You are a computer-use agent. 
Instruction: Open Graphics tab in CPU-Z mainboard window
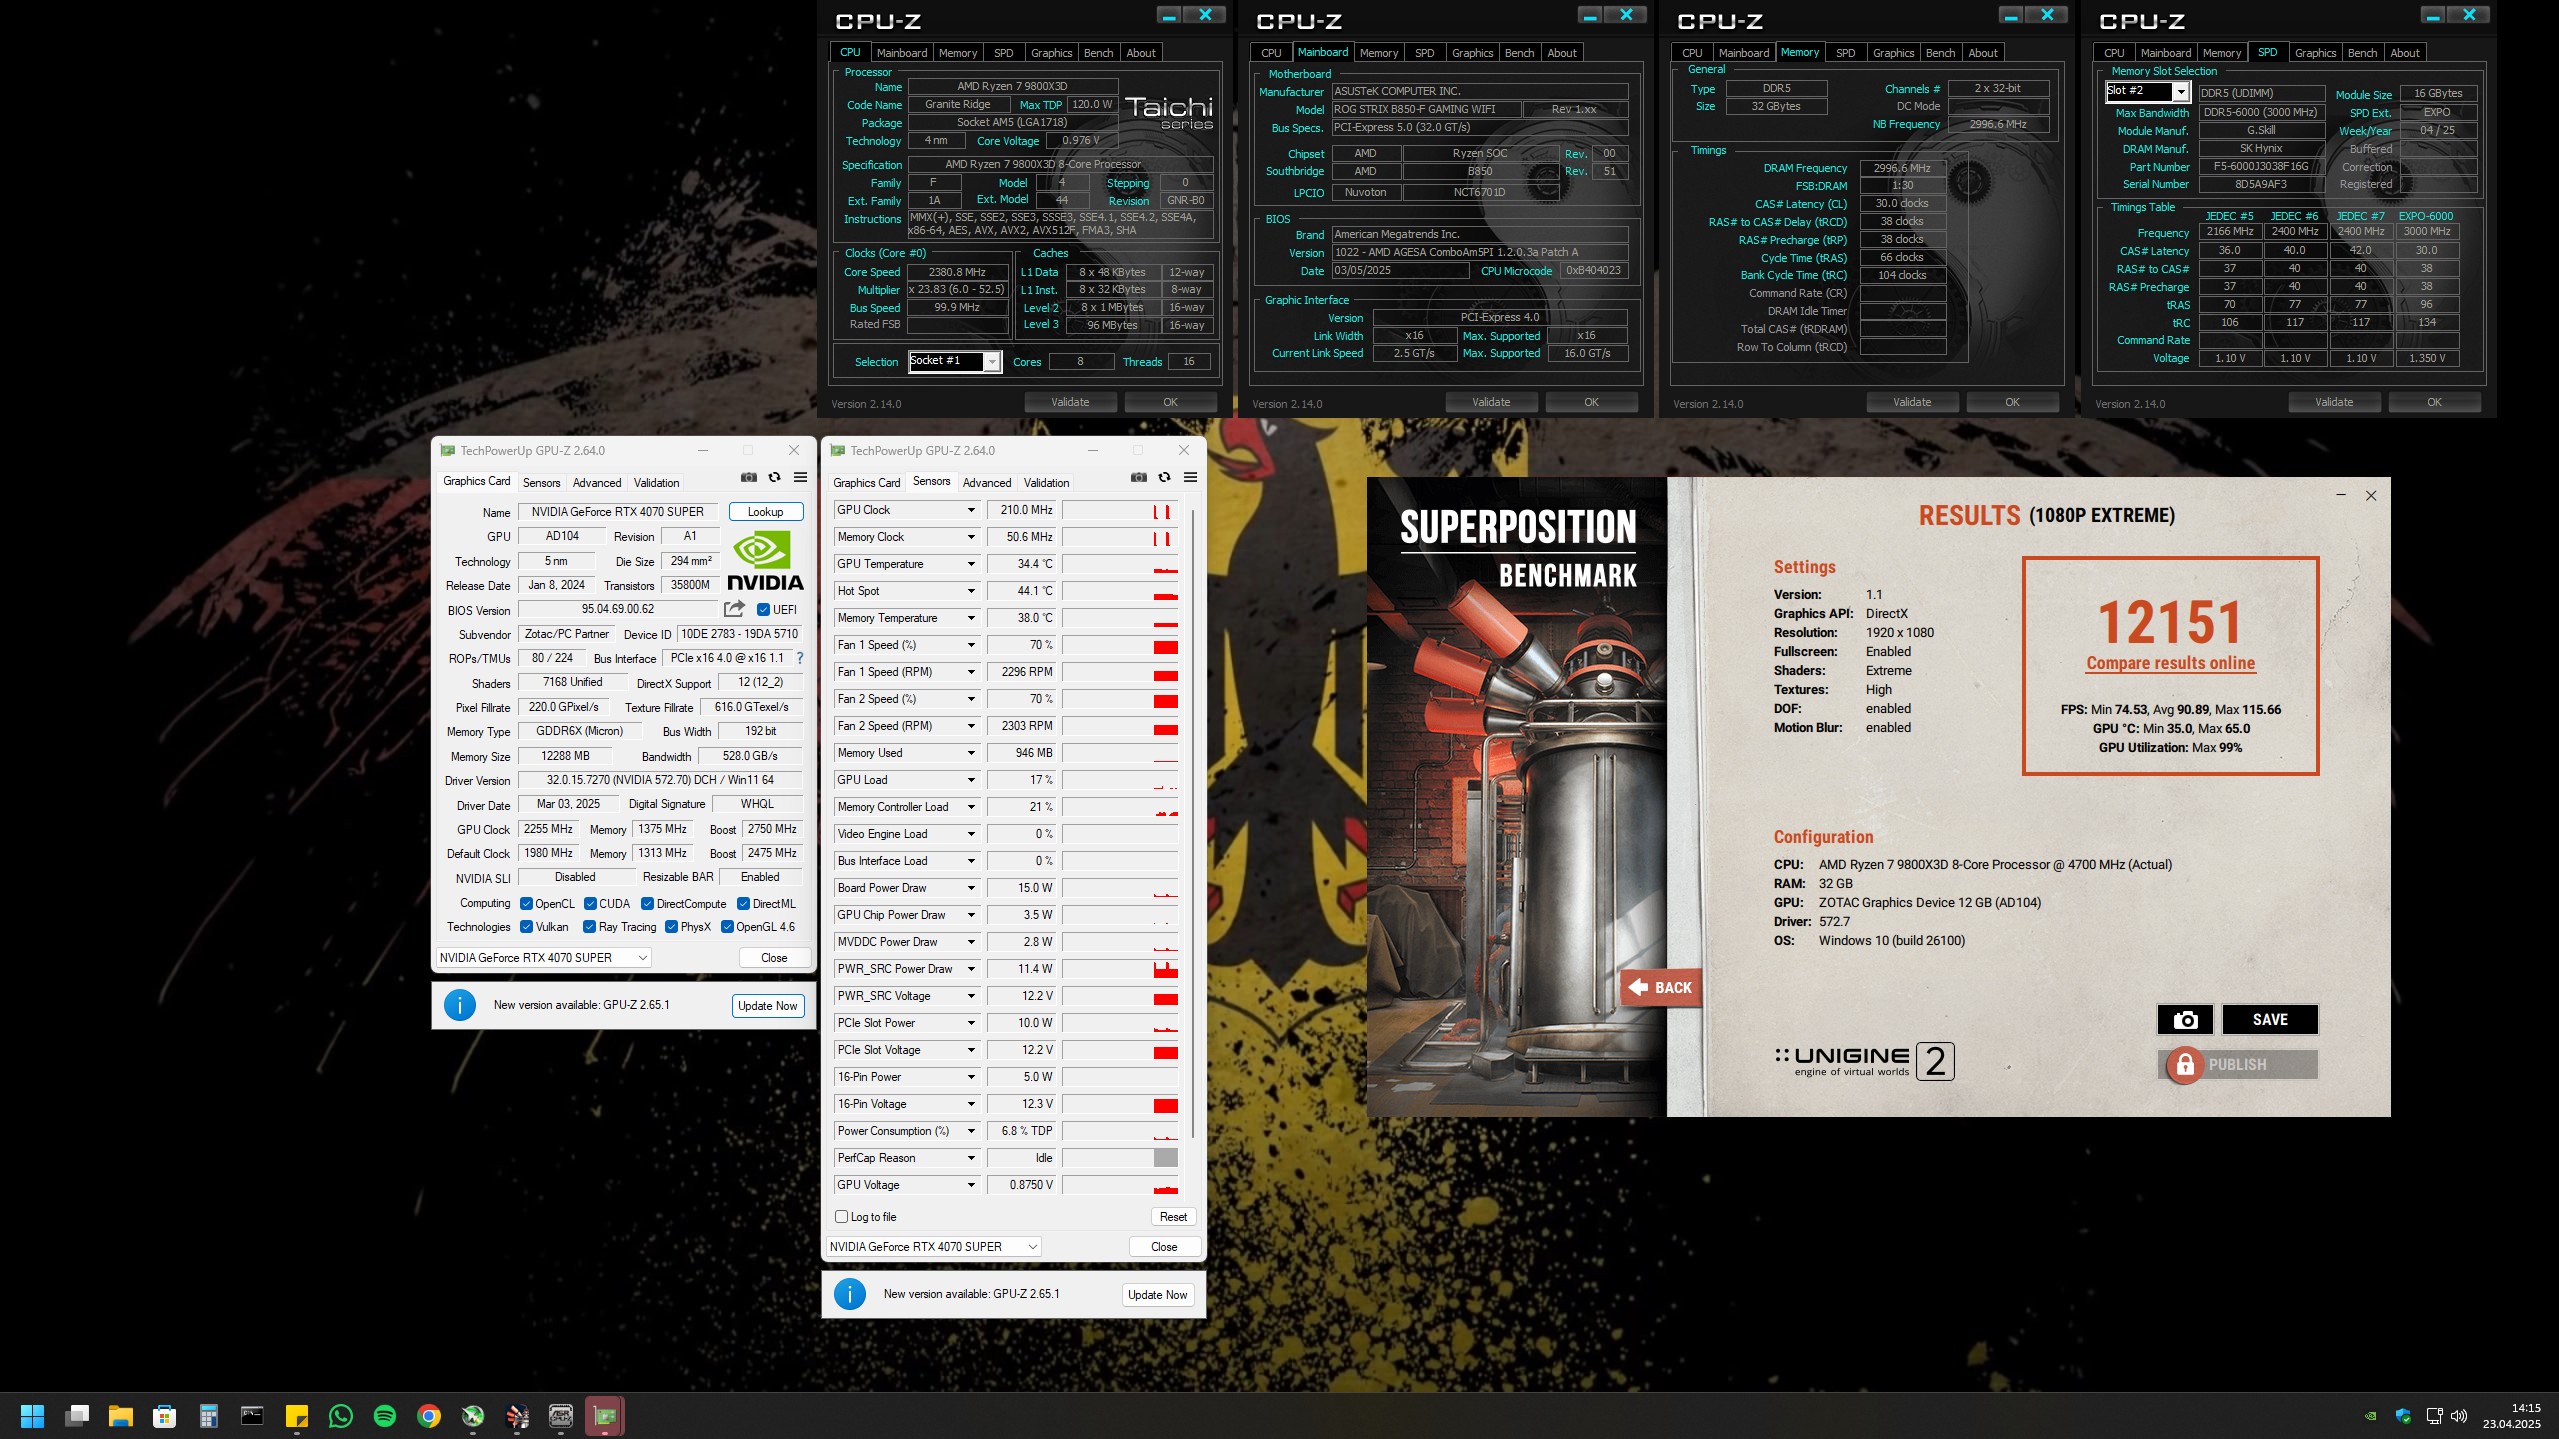pos(1472,53)
